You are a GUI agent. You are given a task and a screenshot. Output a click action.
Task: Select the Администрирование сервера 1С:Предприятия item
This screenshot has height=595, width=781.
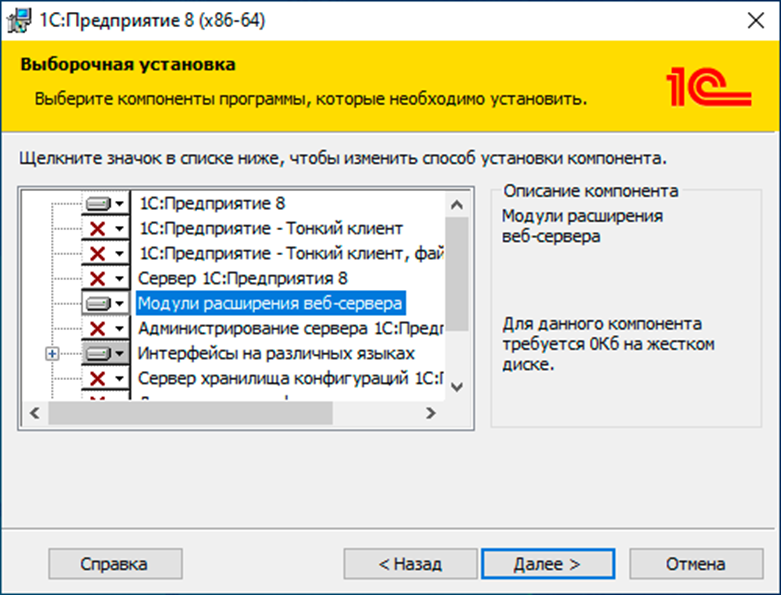(290, 328)
